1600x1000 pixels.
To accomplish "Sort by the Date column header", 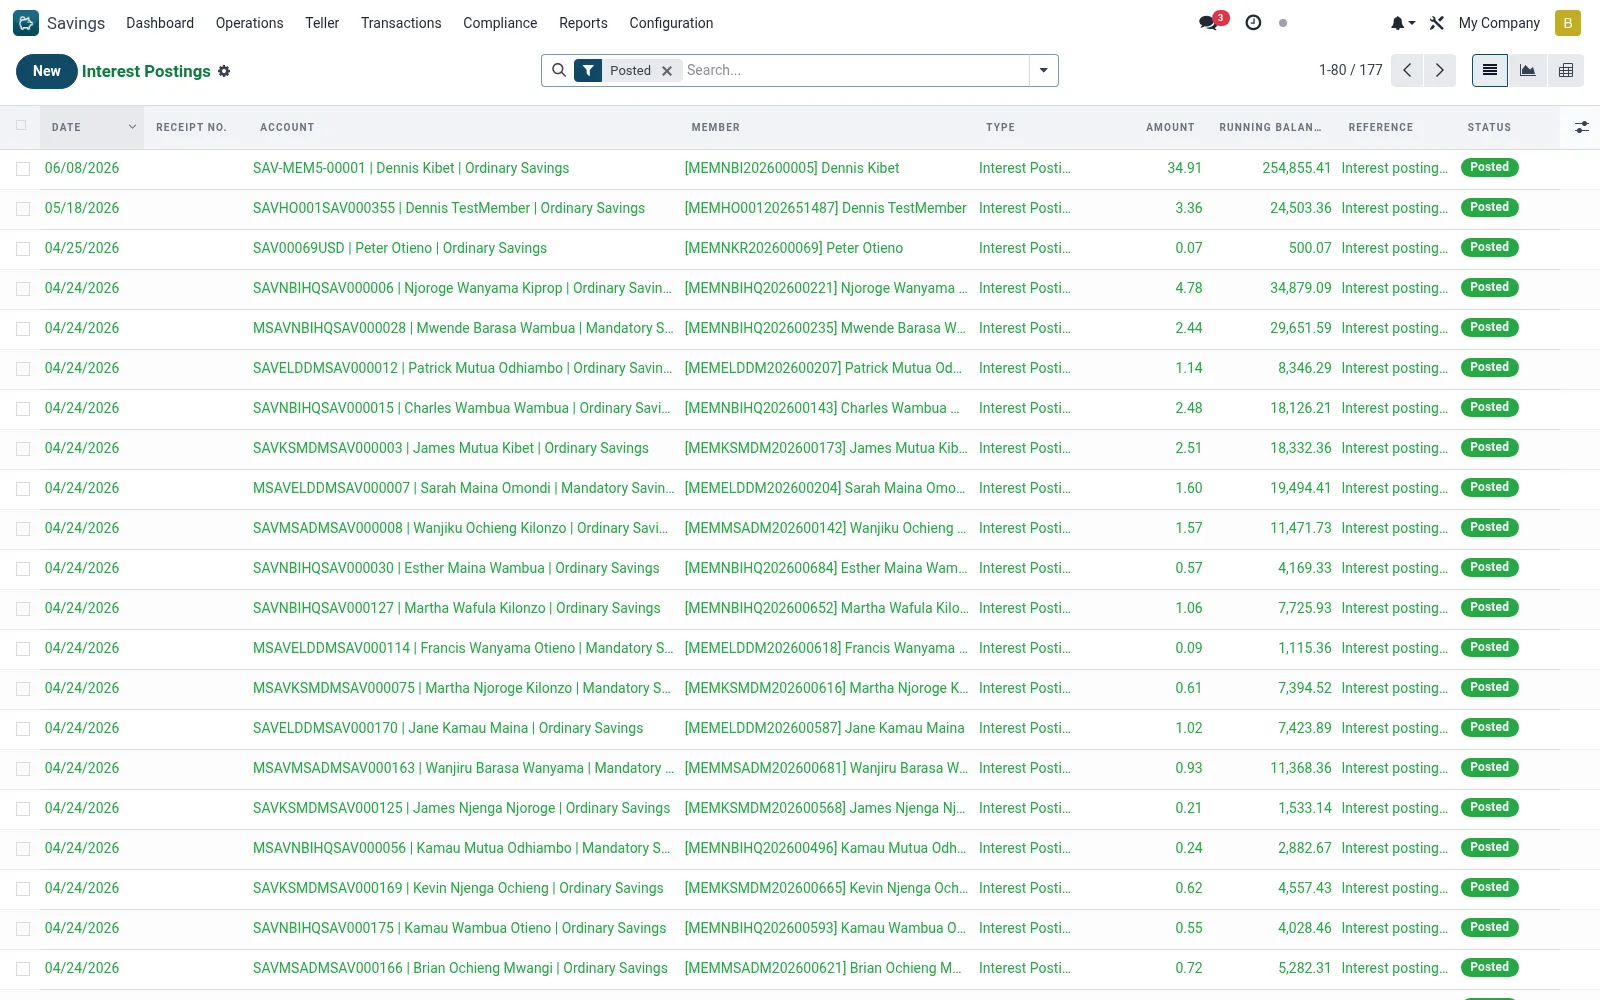I will coord(93,127).
